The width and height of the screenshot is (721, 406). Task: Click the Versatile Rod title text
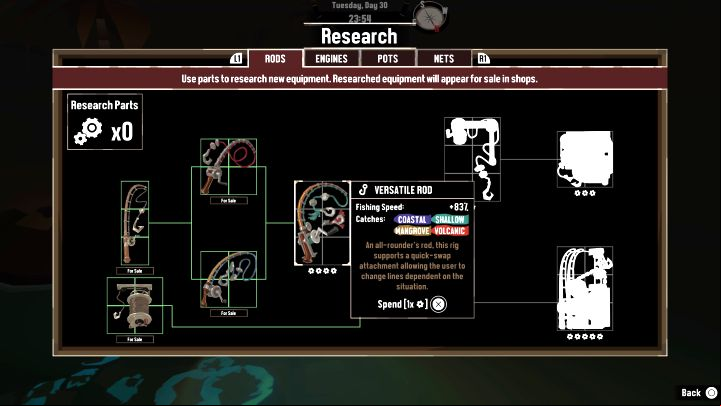pyautogui.click(x=403, y=190)
